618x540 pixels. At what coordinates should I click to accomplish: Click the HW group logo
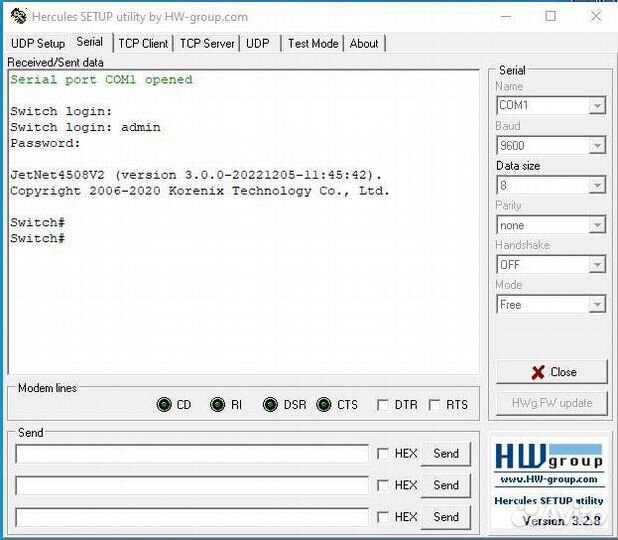548,458
